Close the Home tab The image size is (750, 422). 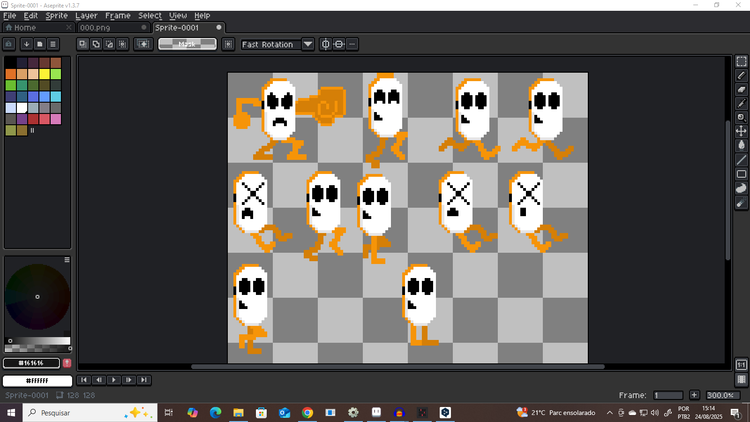coord(69,28)
